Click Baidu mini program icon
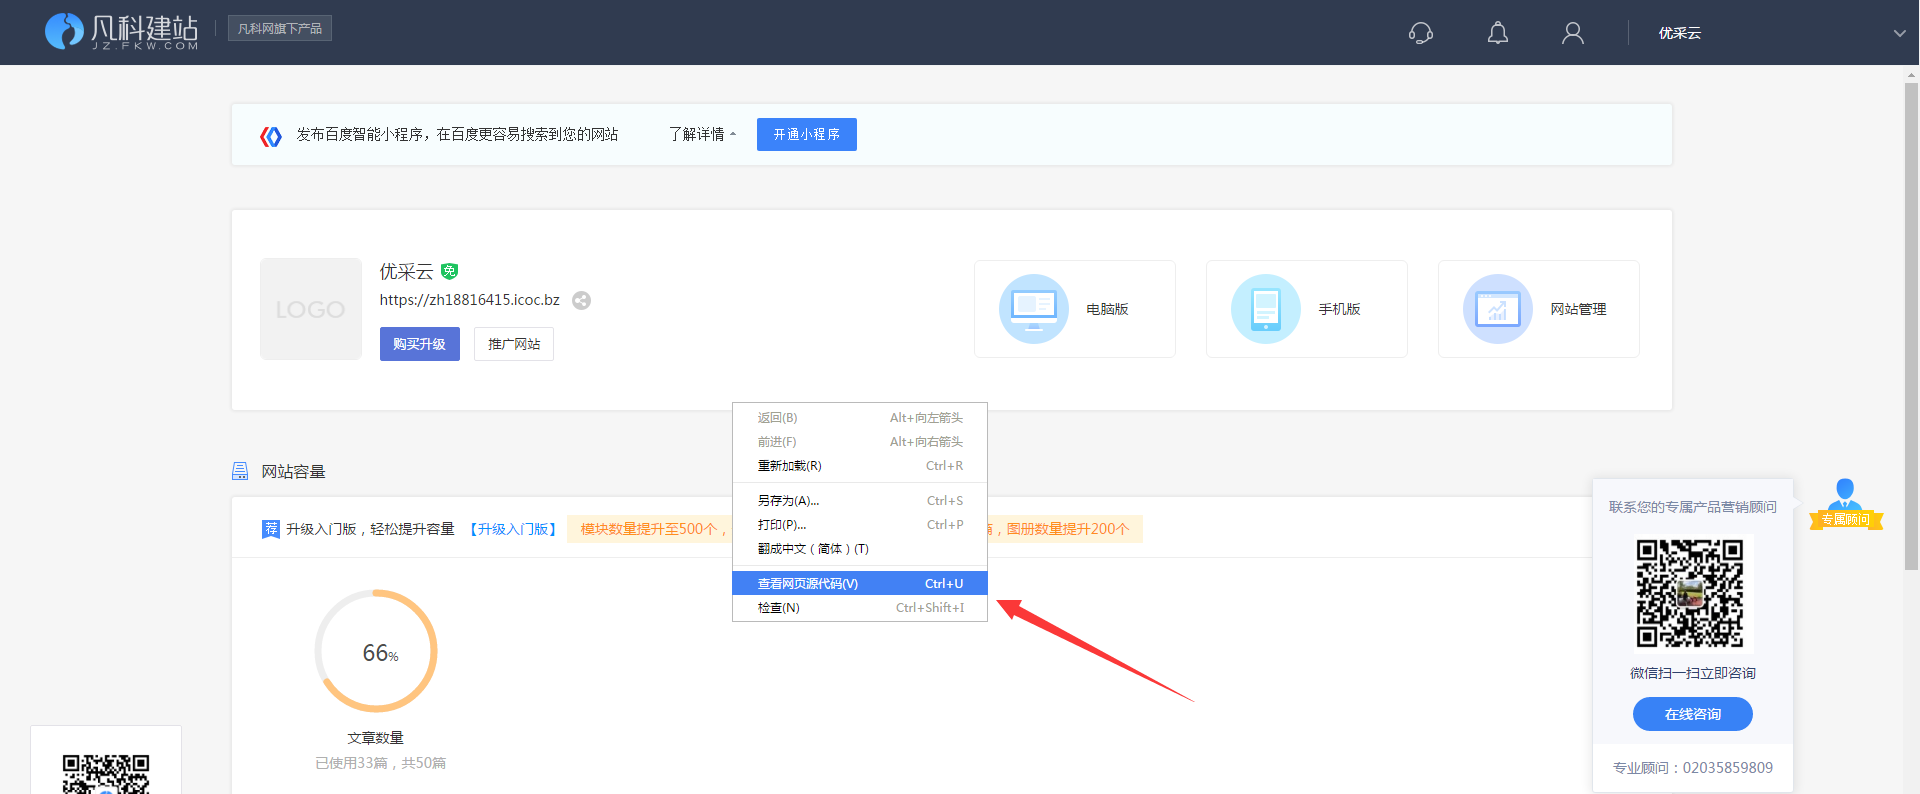This screenshot has width=1920, height=794. [271, 136]
